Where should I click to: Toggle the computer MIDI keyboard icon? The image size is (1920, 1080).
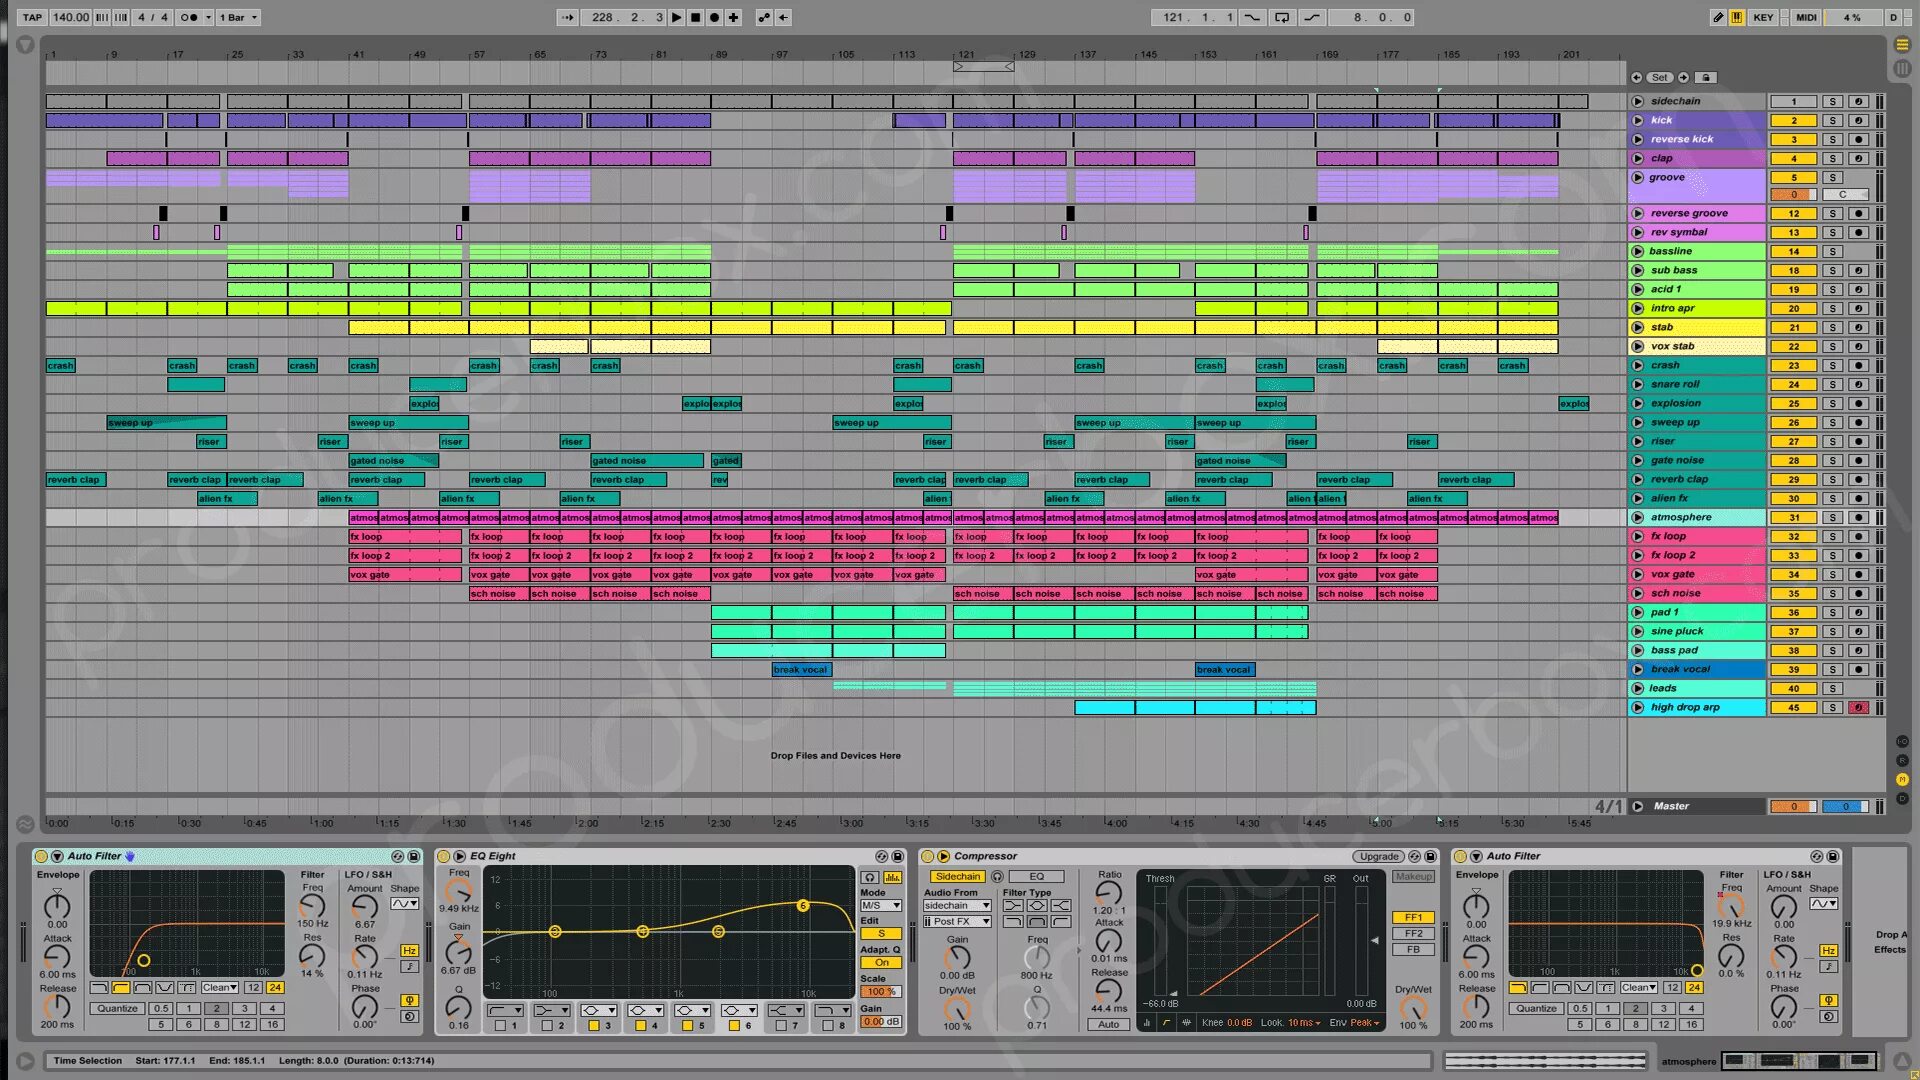[x=1737, y=17]
